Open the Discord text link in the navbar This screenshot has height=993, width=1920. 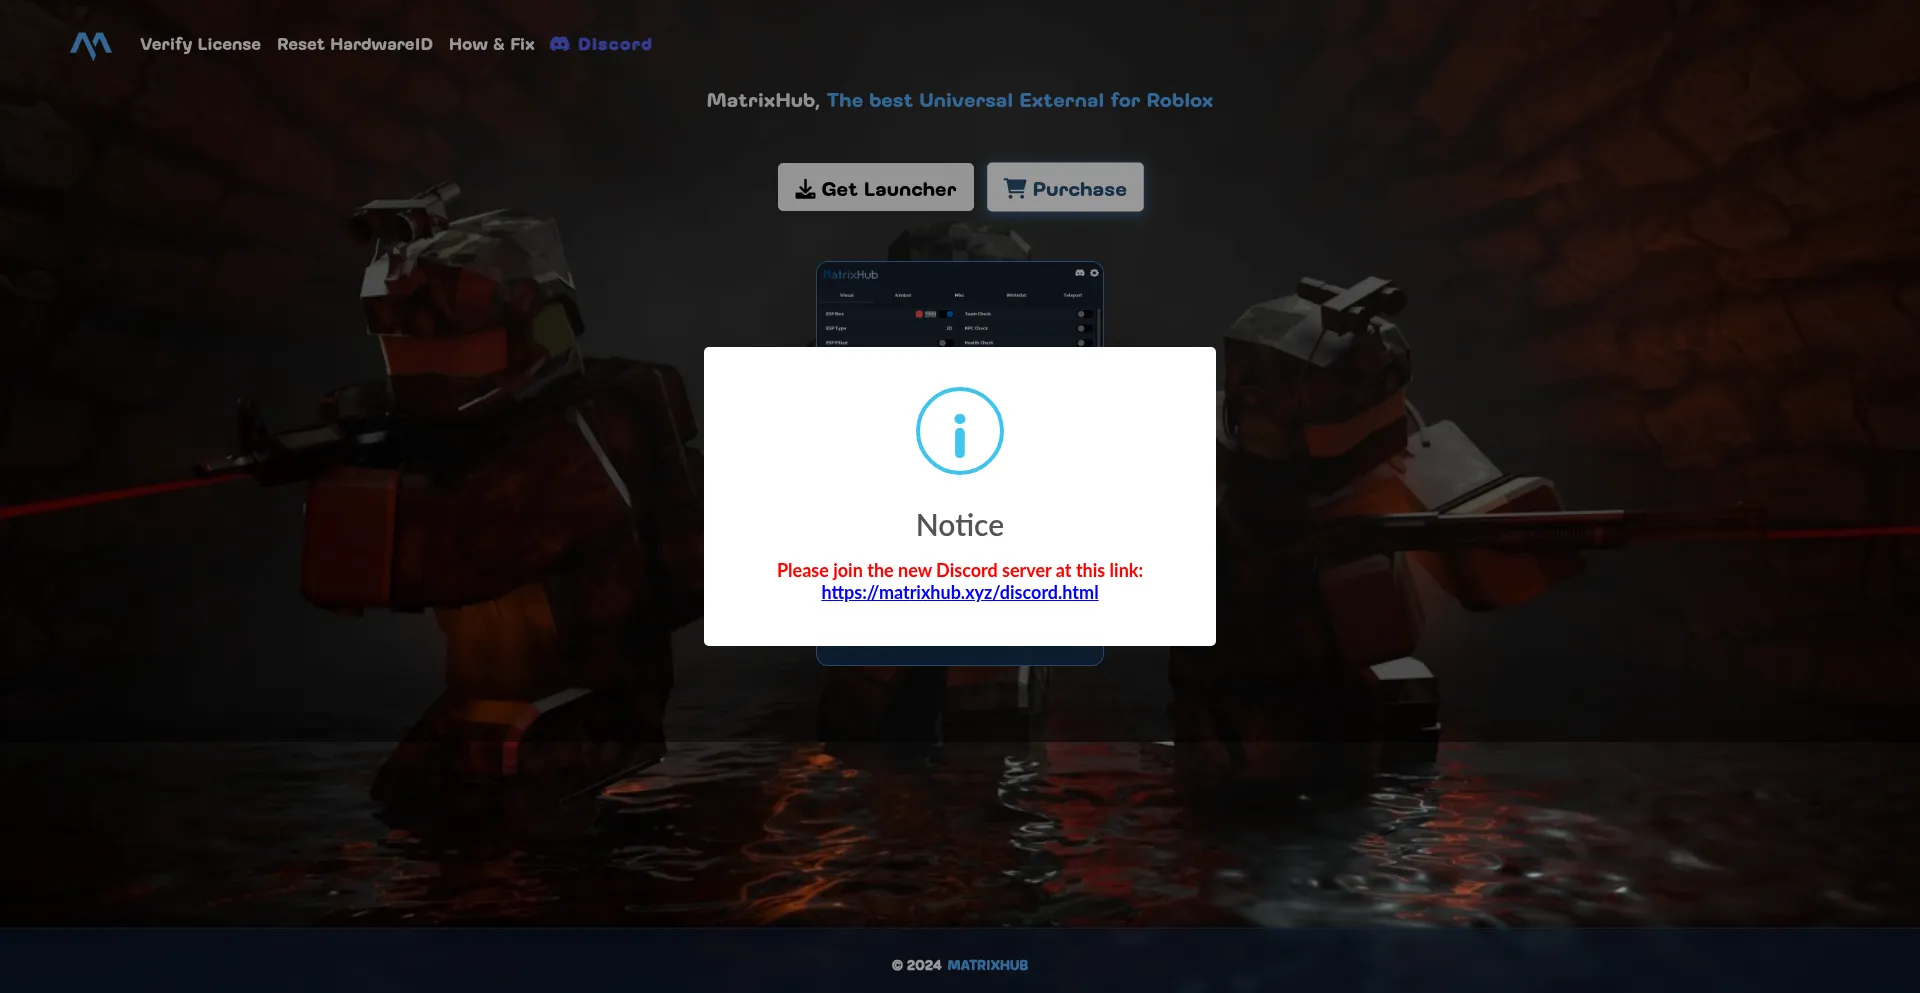coord(615,44)
